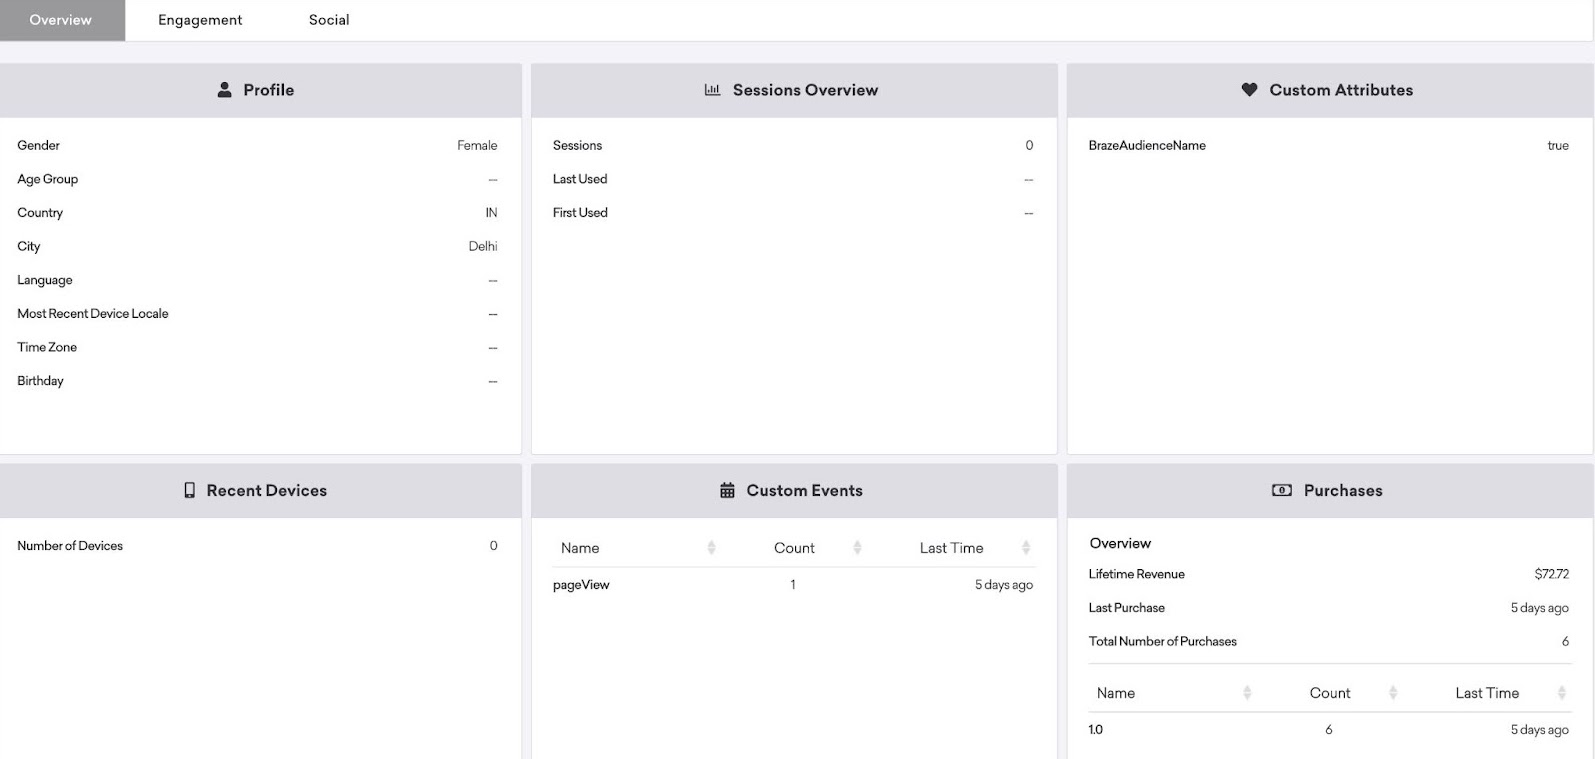Viewport: 1595px width, 759px height.
Task: Select the Overview tab
Action: click(61, 20)
